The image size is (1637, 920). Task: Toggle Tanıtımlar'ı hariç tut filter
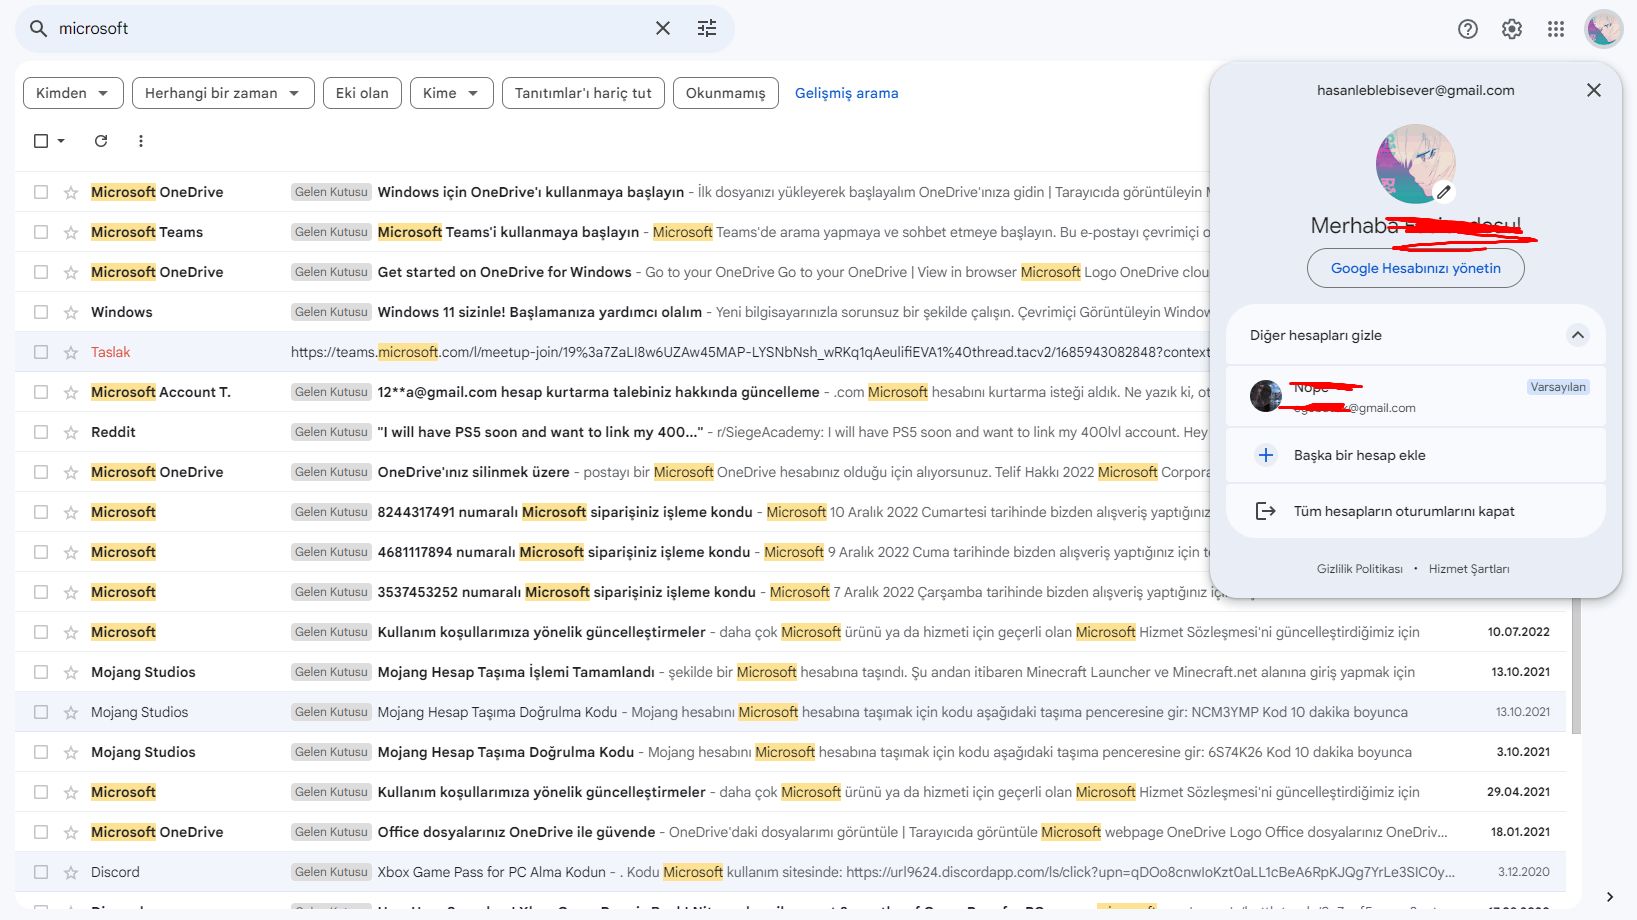[583, 93]
